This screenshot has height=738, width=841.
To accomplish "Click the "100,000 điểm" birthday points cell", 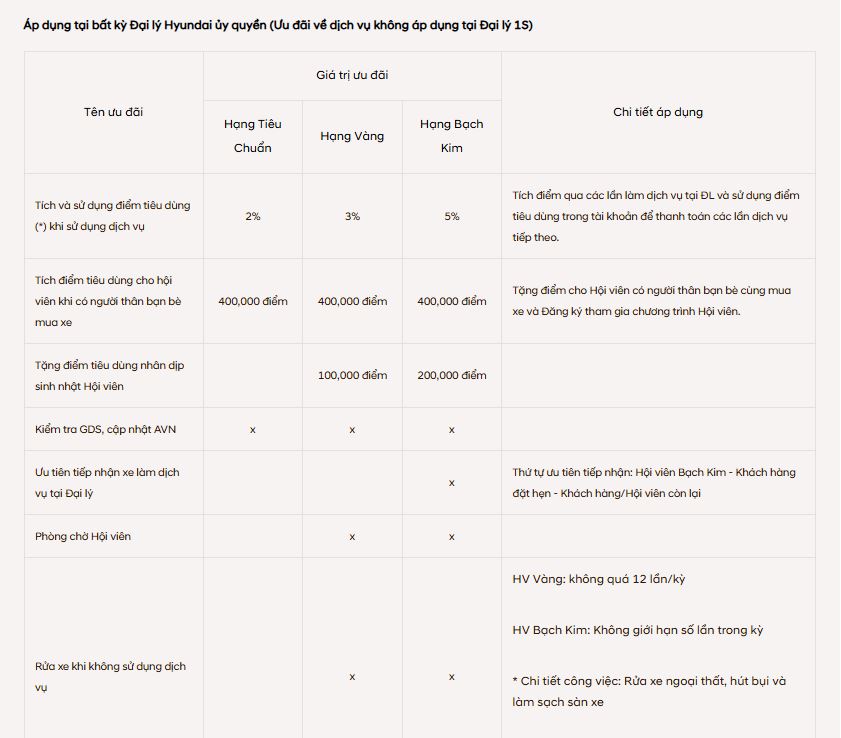I will point(352,375).
